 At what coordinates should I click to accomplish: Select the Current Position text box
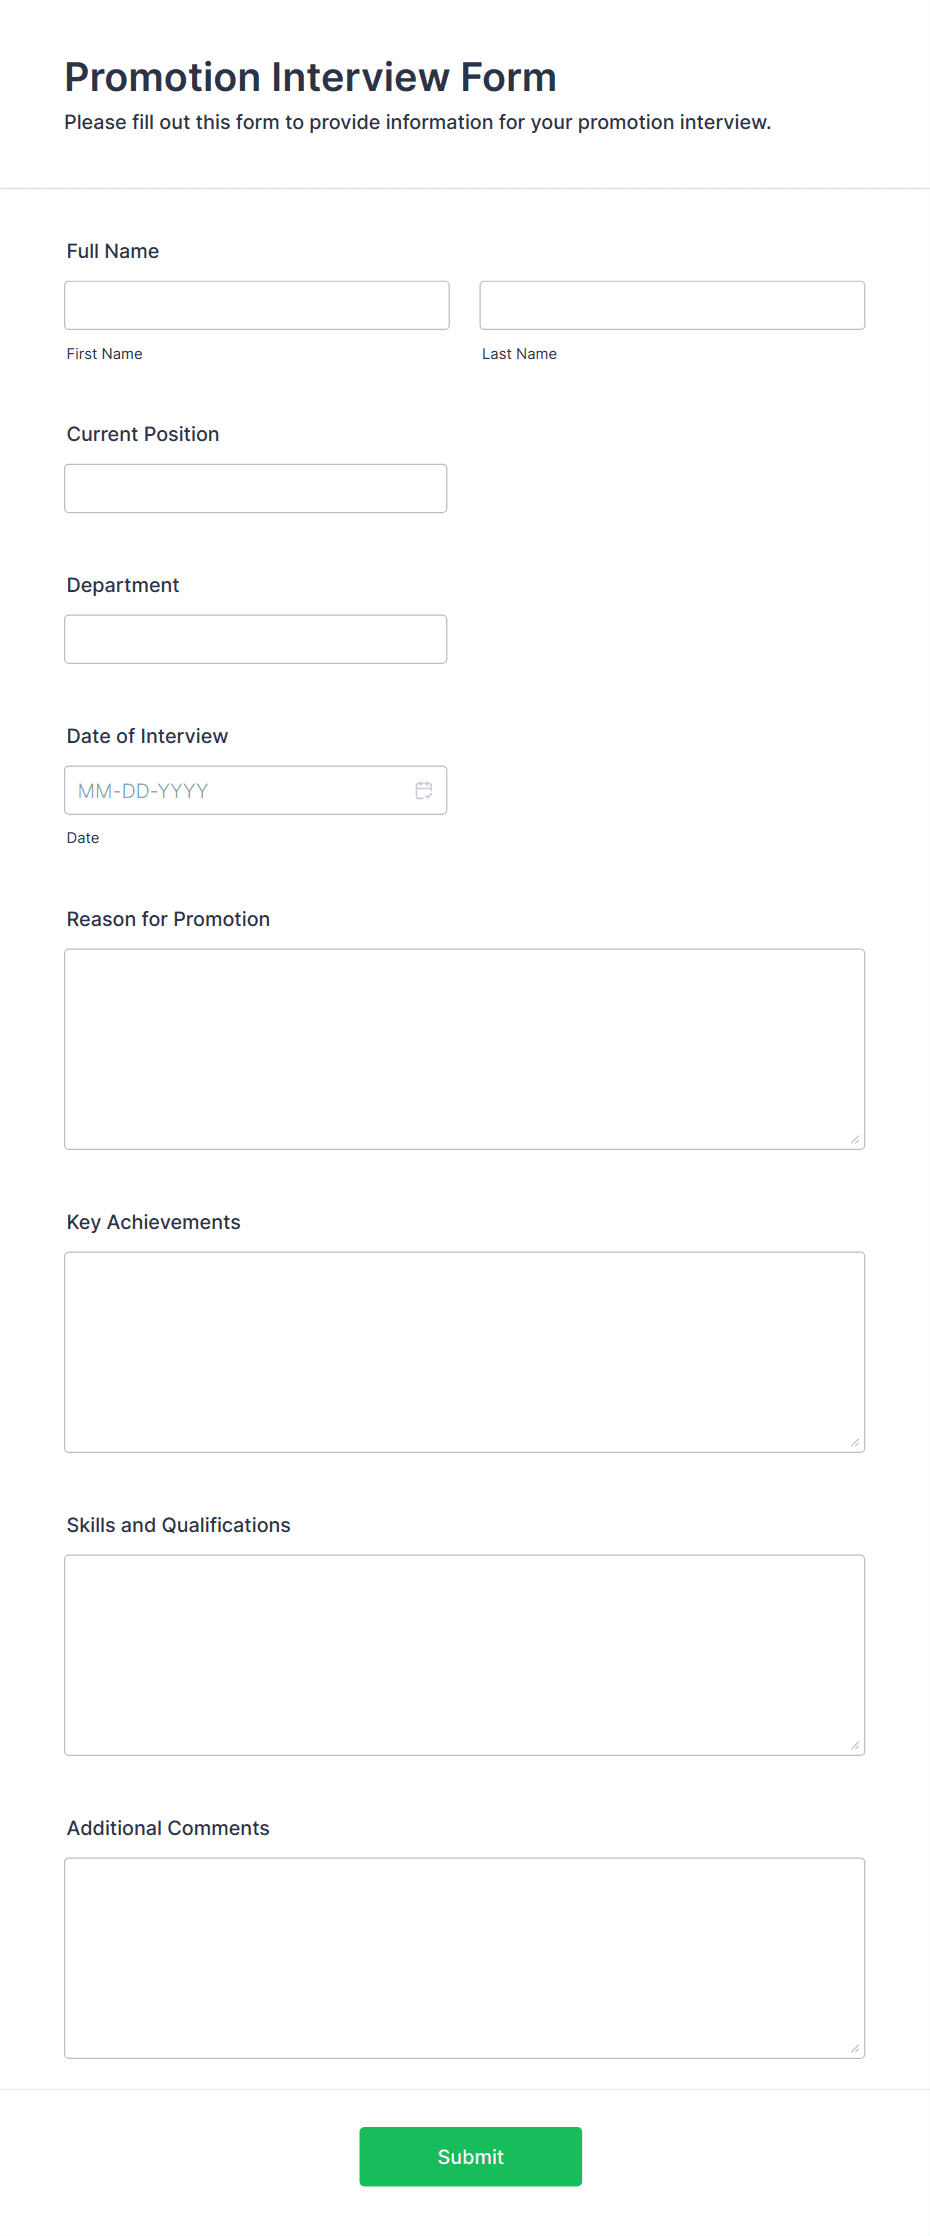tap(255, 488)
